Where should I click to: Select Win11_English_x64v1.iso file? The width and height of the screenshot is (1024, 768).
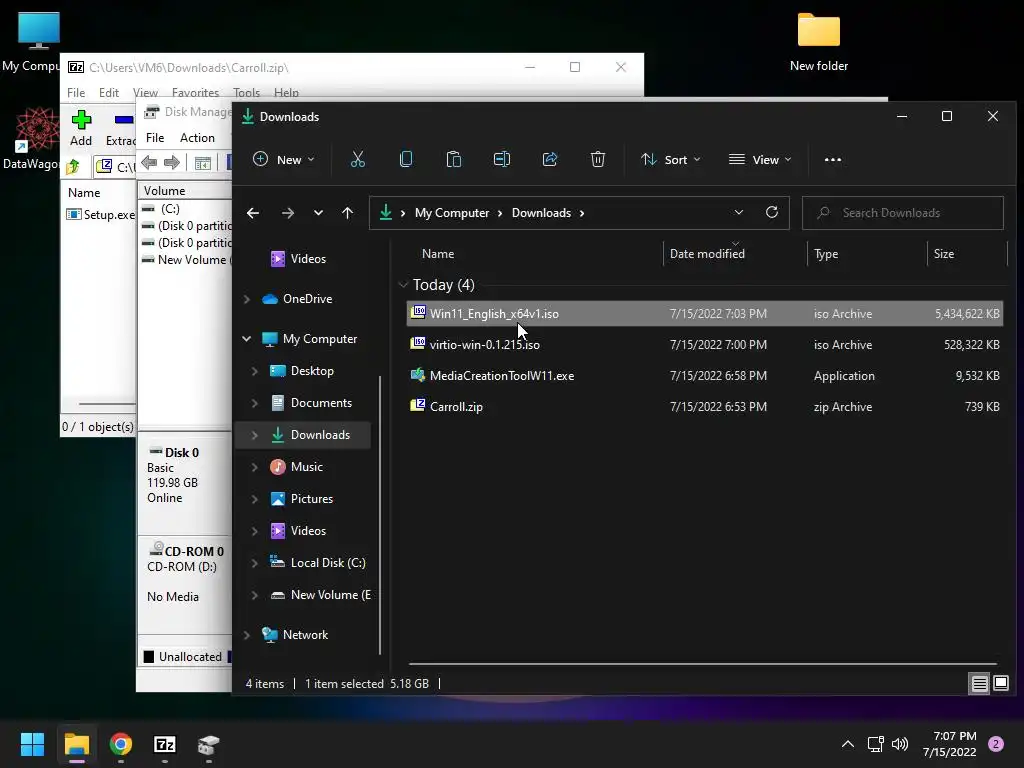point(704,313)
